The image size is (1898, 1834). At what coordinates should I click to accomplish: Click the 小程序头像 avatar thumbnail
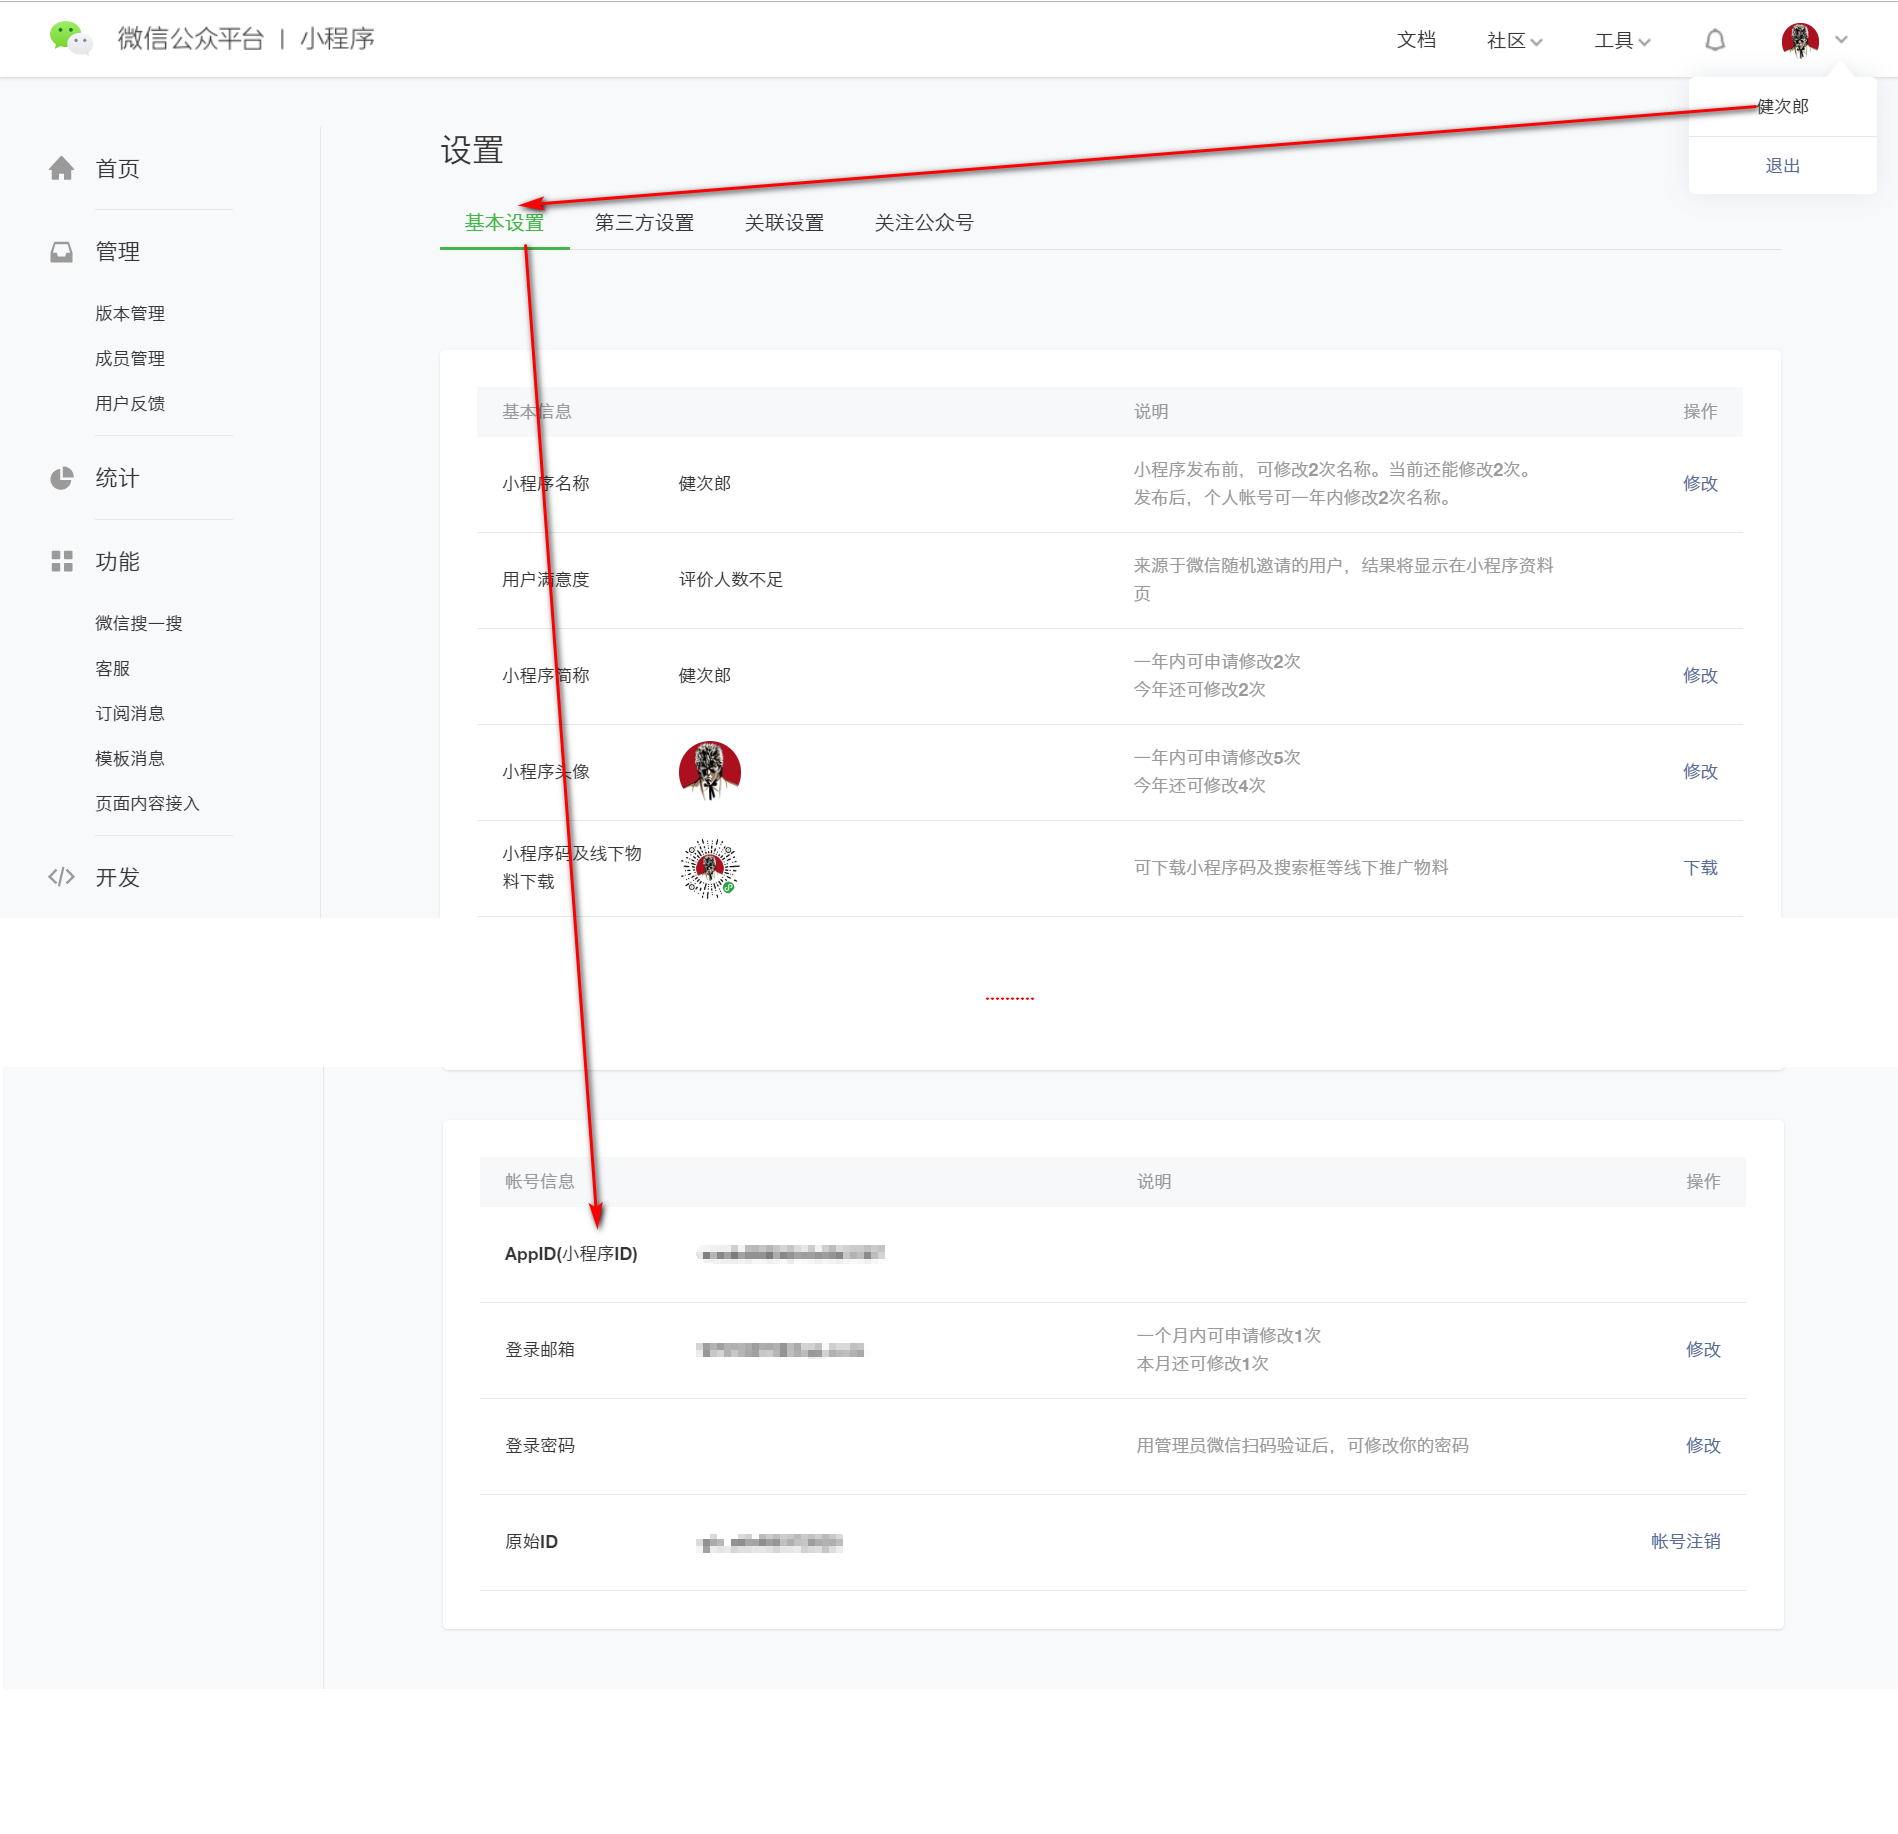(710, 771)
